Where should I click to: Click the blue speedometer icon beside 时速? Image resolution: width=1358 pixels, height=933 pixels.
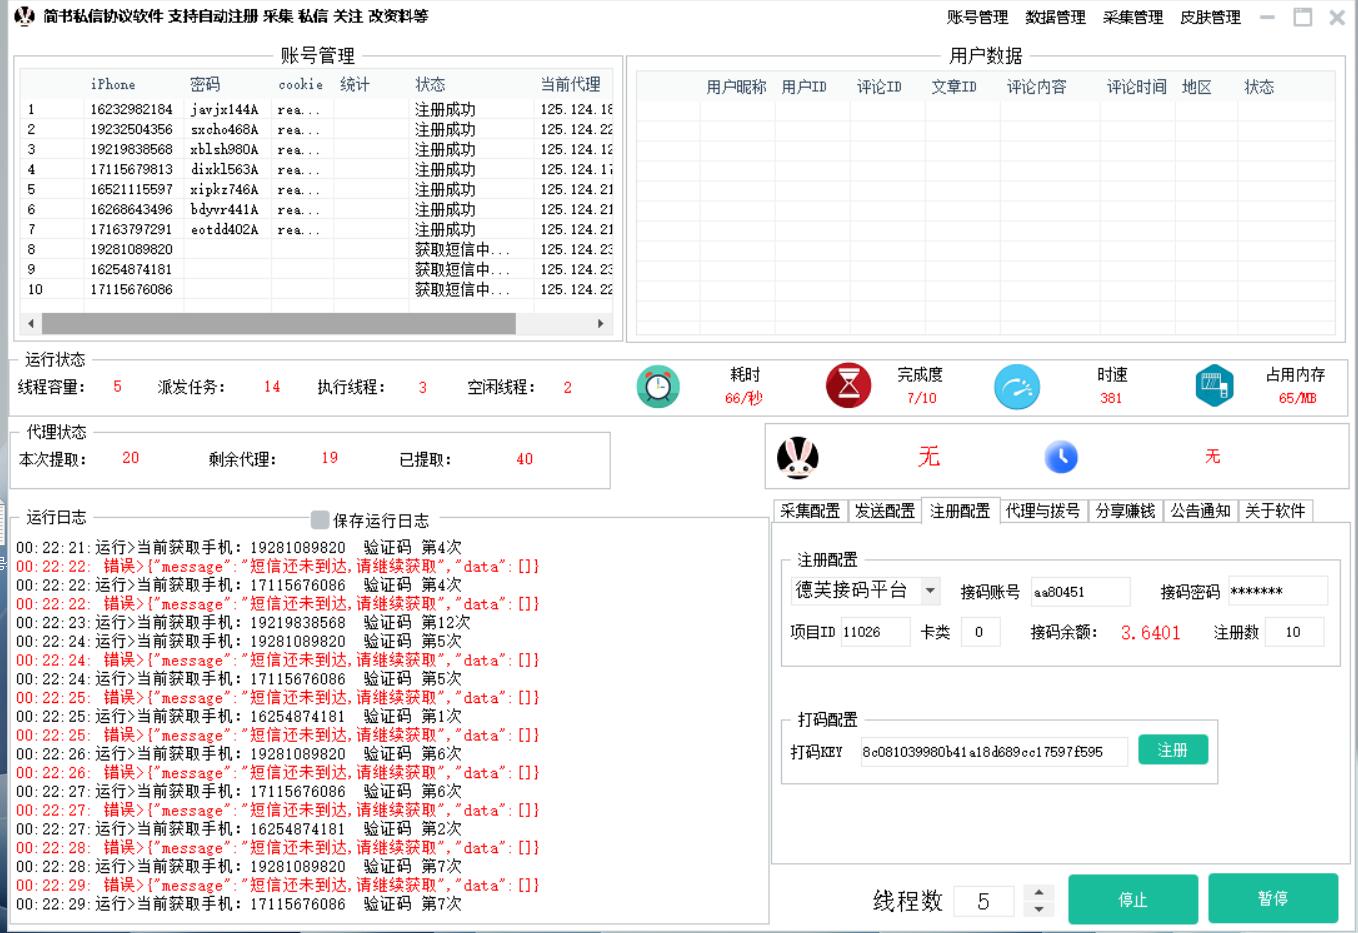coord(1017,386)
